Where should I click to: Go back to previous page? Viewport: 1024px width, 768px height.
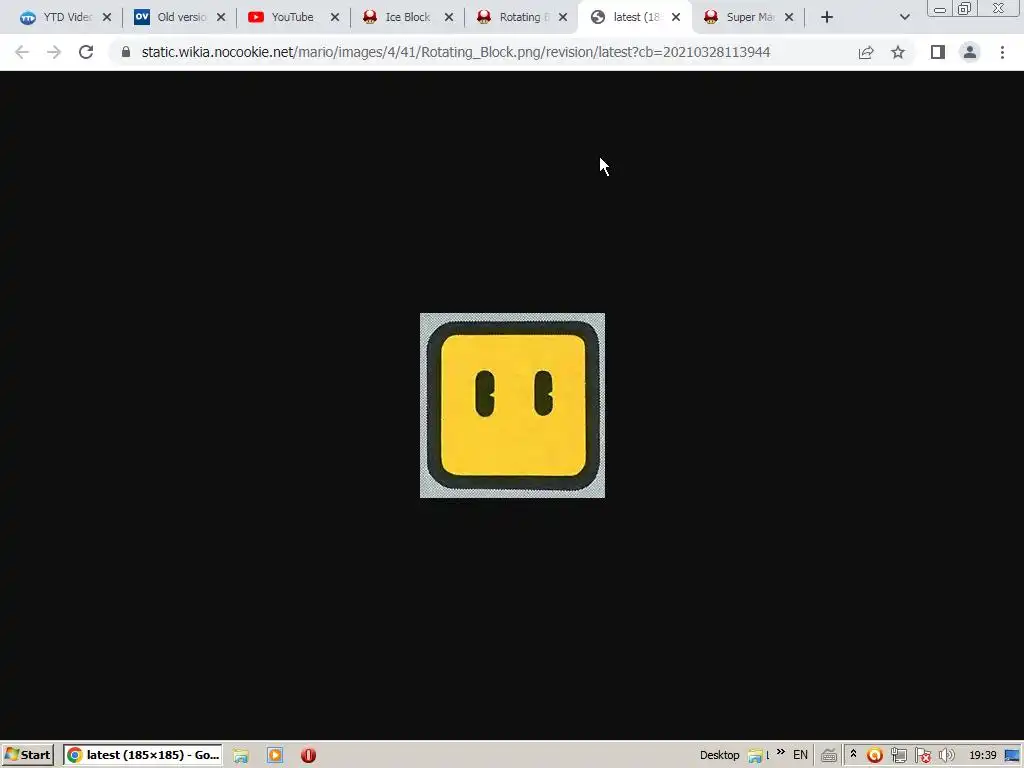(x=22, y=52)
